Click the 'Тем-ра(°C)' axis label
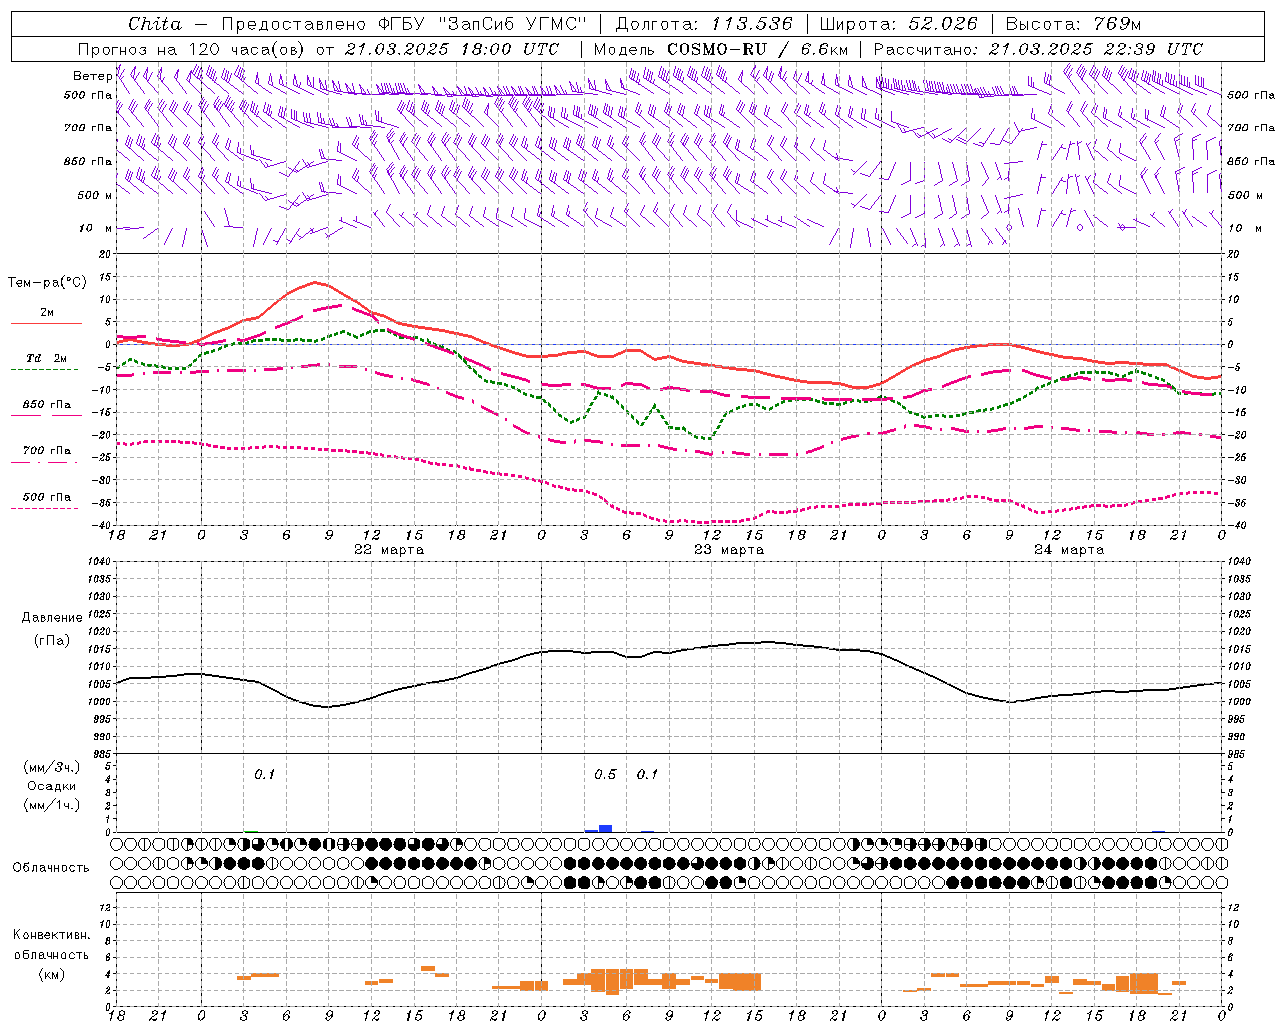 [47, 283]
